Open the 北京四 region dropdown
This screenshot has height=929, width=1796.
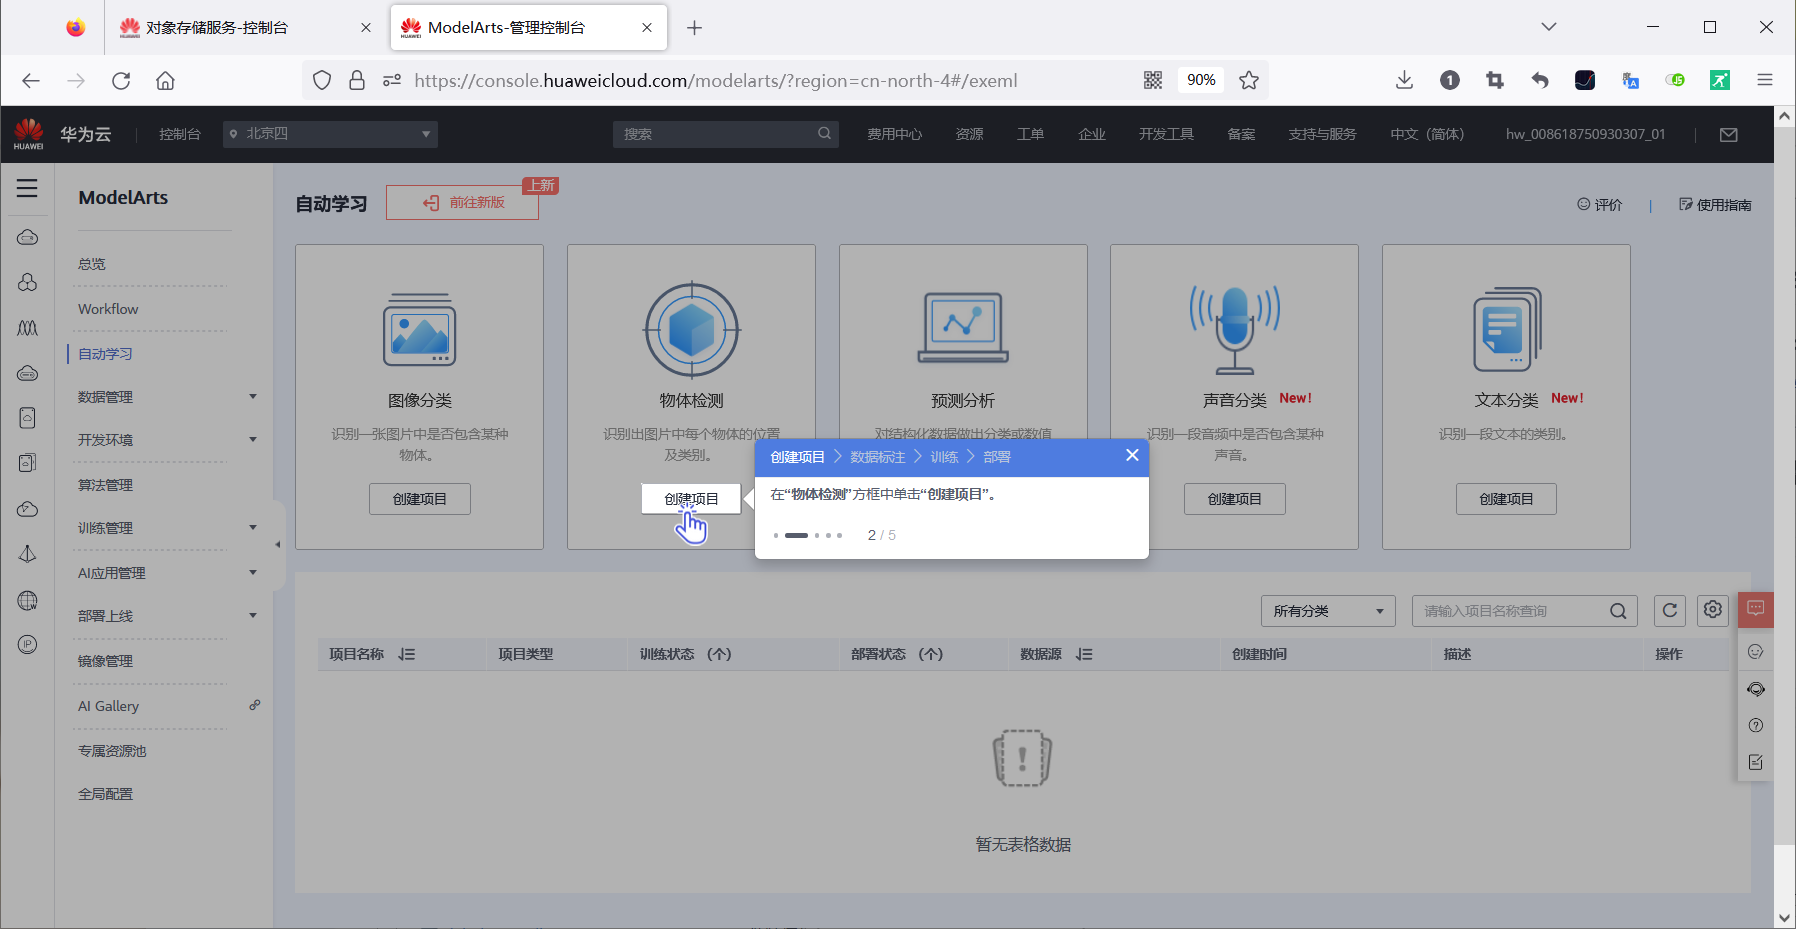(330, 134)
